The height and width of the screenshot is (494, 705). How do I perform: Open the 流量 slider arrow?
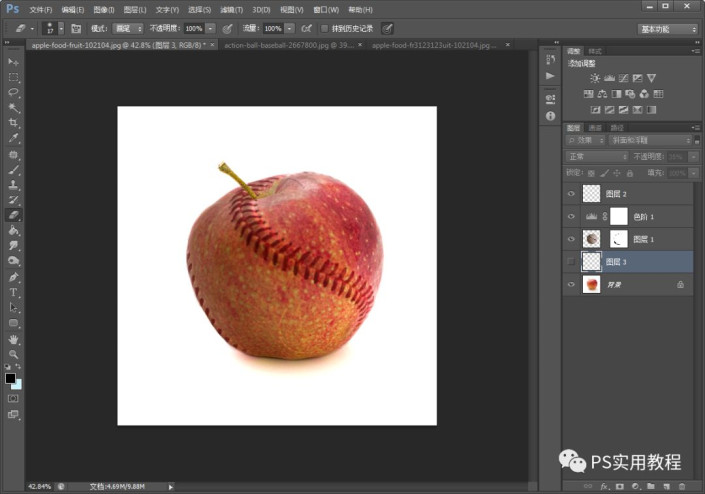coord(290,29)
